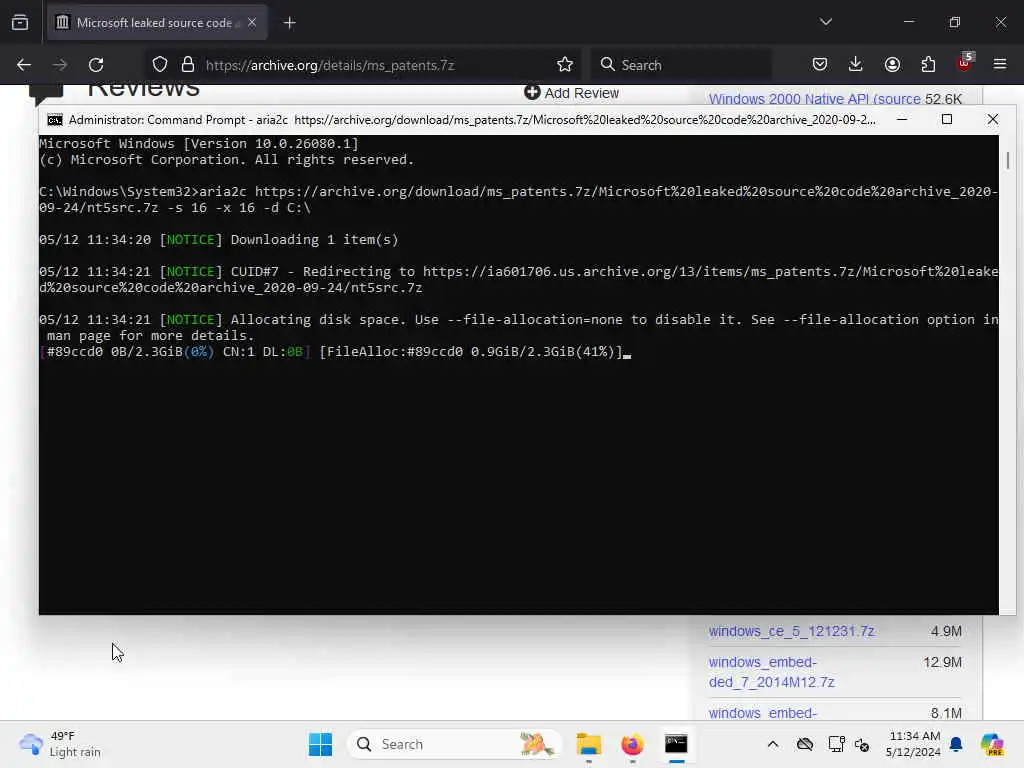Open windows_ce_5_121231.7z file link
The height and width of the screenshot is (768, 1024).
click(x=792, y=632)
